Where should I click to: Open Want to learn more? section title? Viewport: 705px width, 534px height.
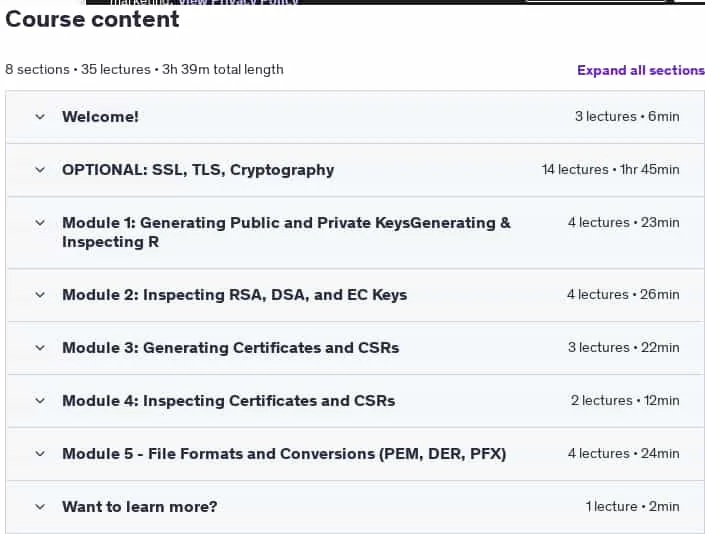click(139, 507)
